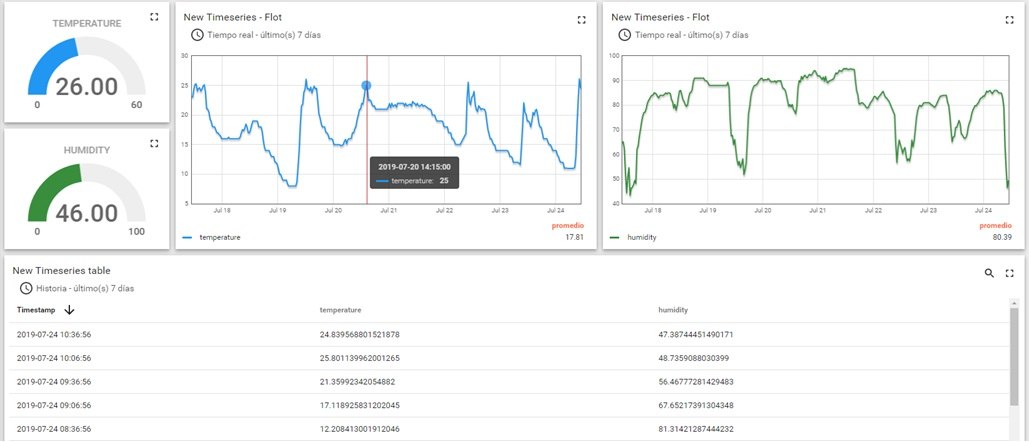Click the 'New Timeseries table' title

pyautogui.click(x=62, y=270)
